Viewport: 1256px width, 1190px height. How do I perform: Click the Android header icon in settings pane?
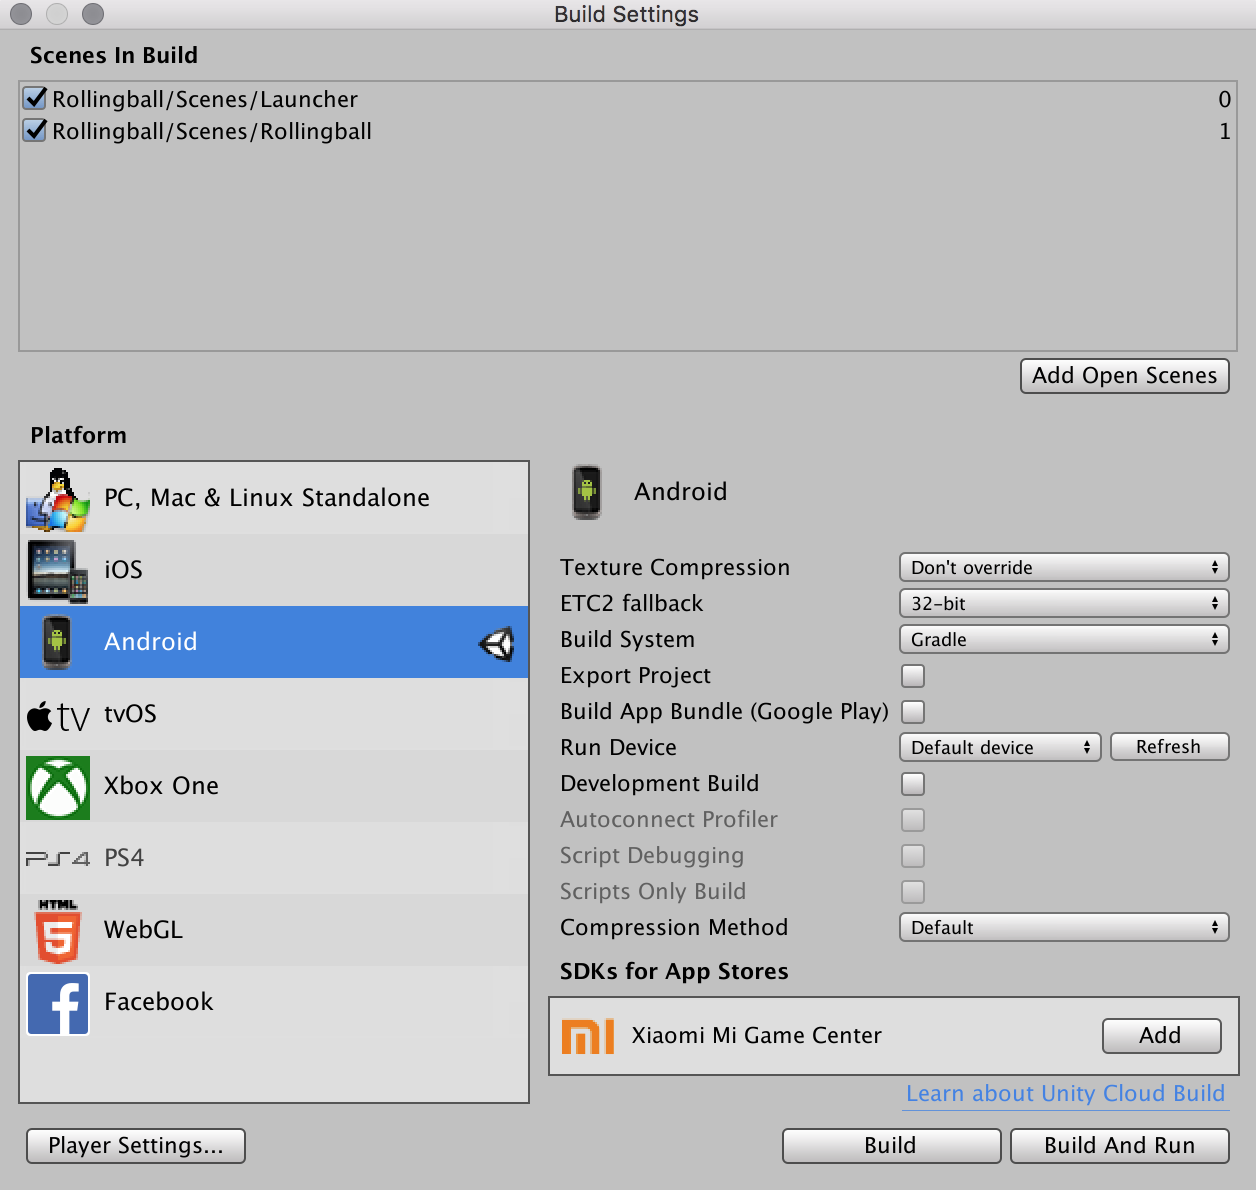(x=587, y=492)
